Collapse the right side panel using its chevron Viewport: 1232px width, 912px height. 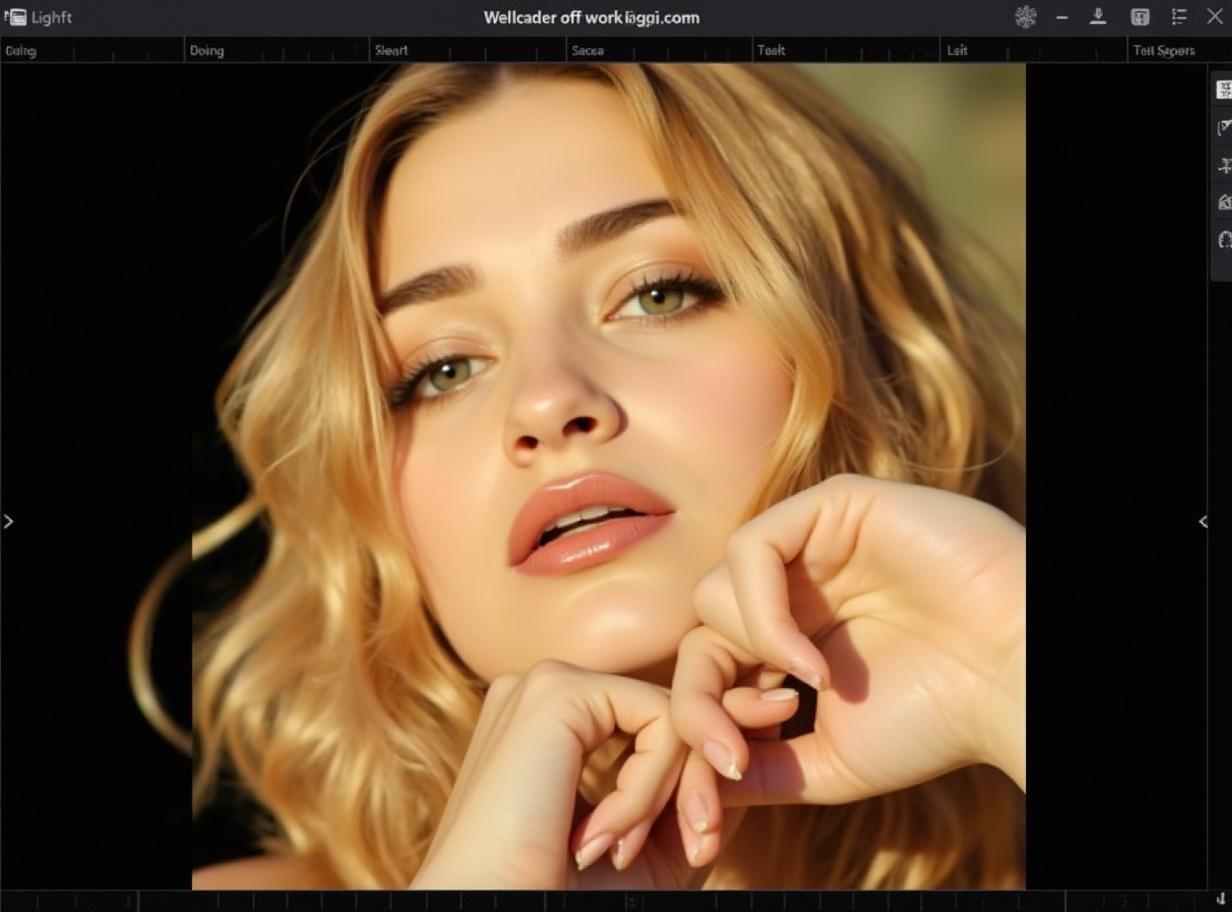click(1204, 520)
